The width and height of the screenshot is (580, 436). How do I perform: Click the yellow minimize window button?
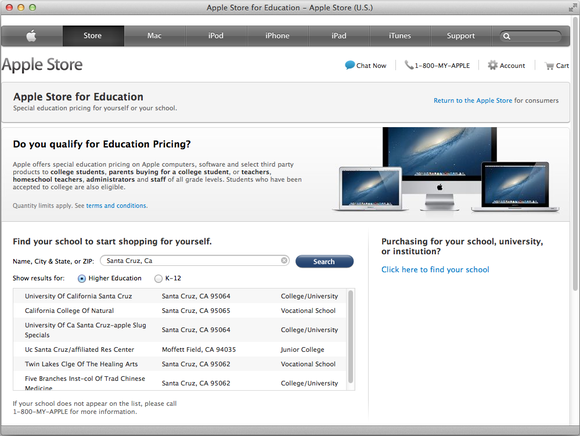click(x=21, y=7)
